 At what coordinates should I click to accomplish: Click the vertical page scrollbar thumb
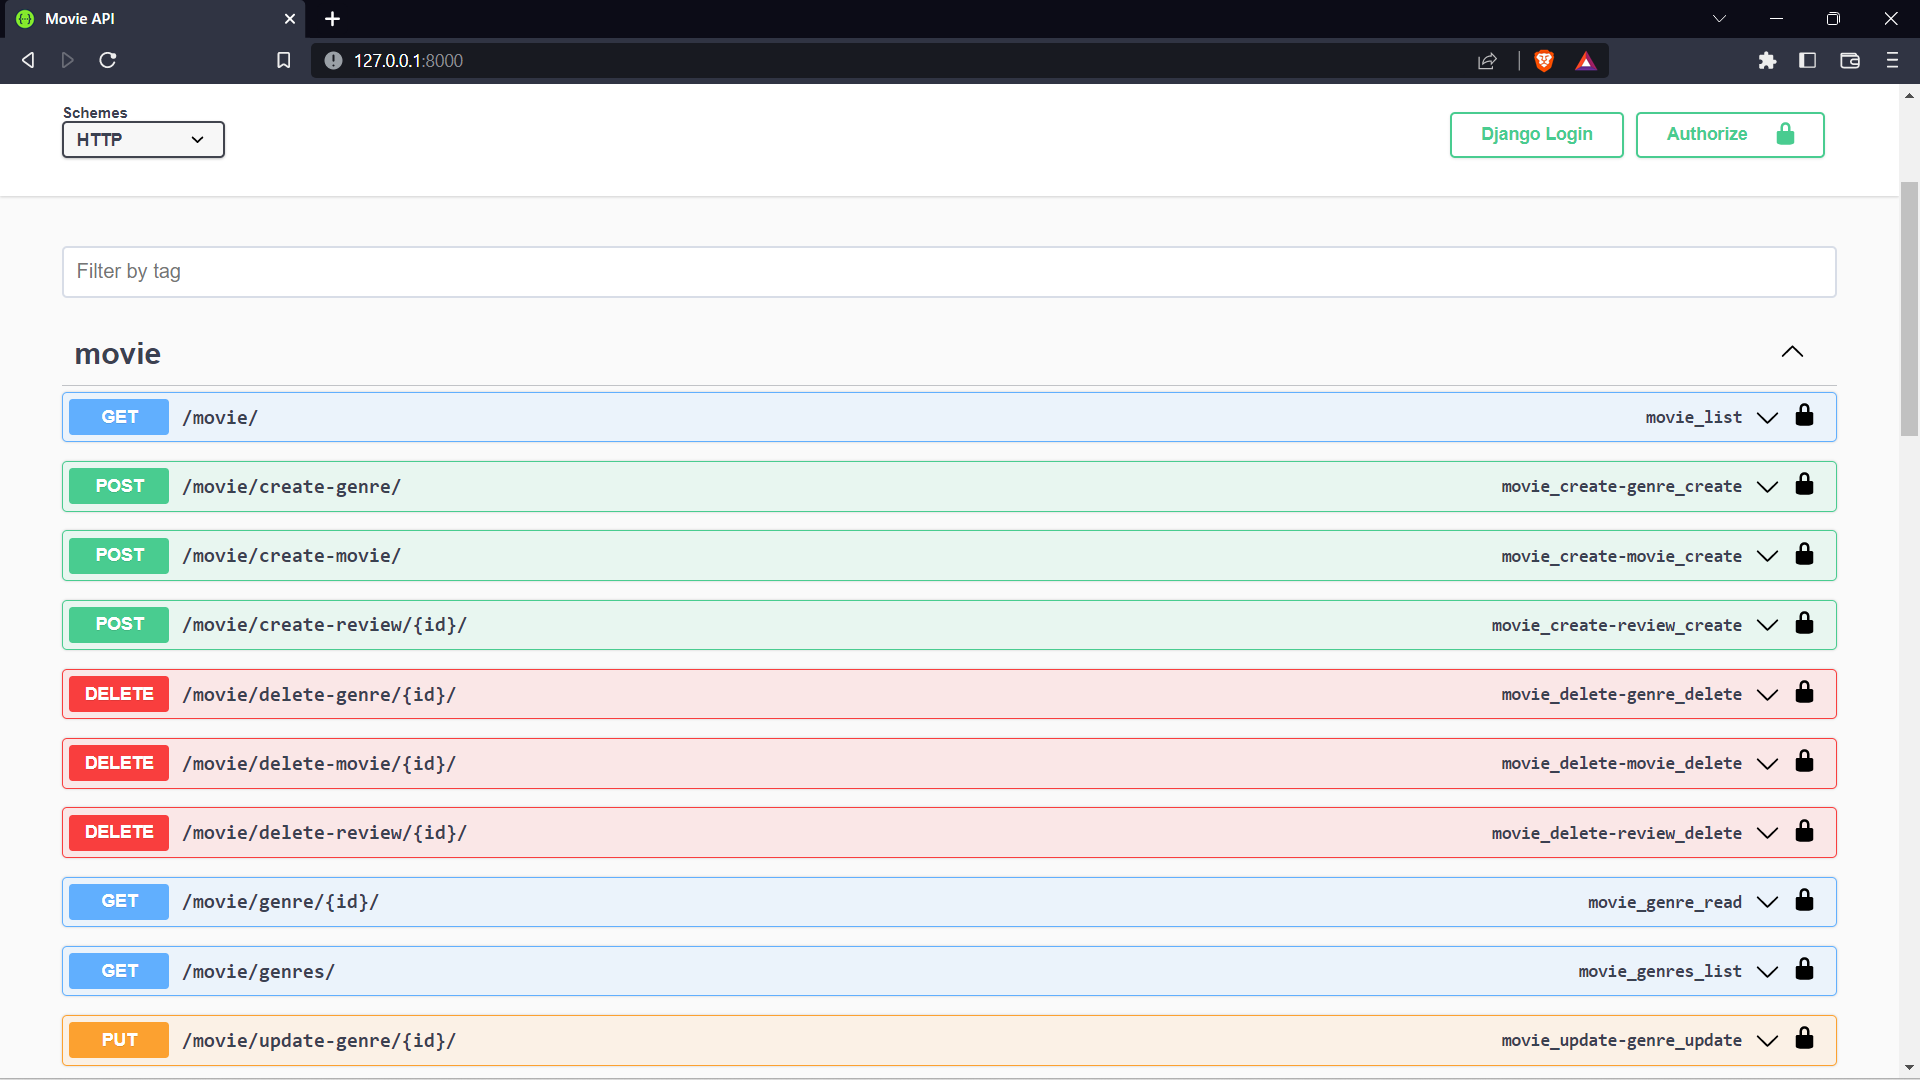[1909, 310]
